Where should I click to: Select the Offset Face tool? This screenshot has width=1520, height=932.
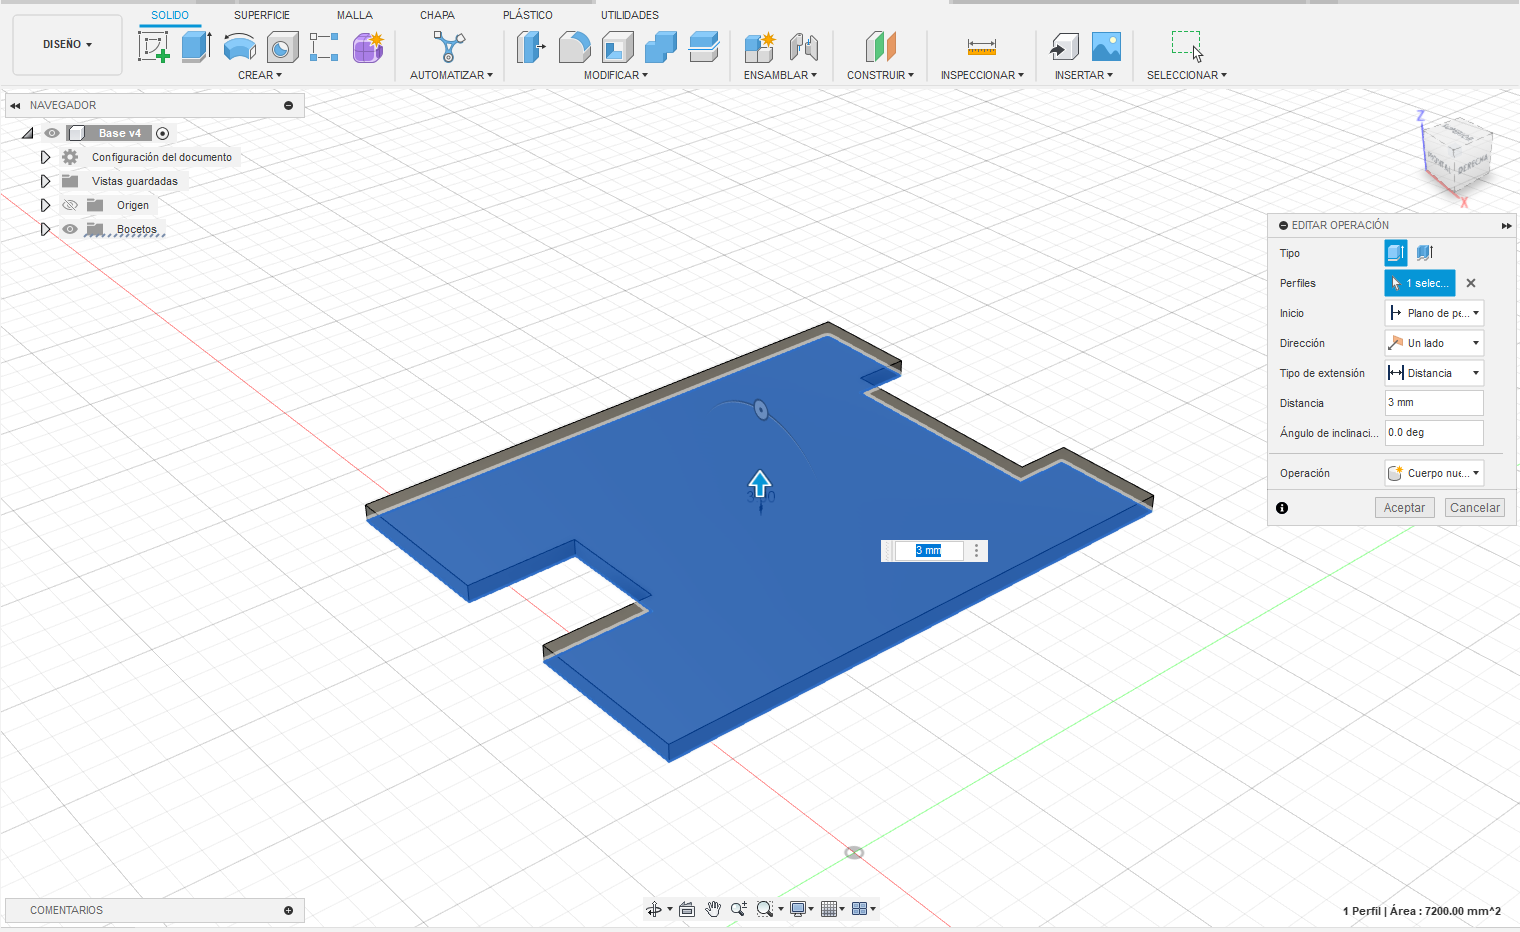[x=703, y=46]
